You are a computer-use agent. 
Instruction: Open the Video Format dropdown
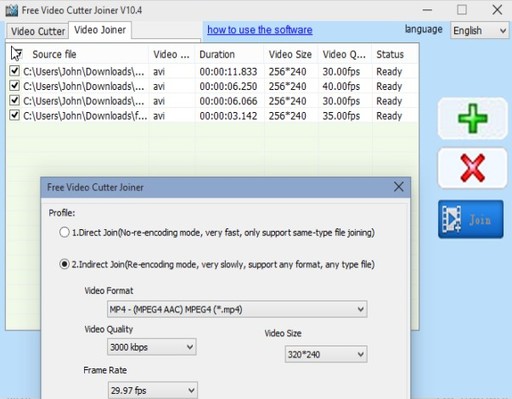click(237, 309)
